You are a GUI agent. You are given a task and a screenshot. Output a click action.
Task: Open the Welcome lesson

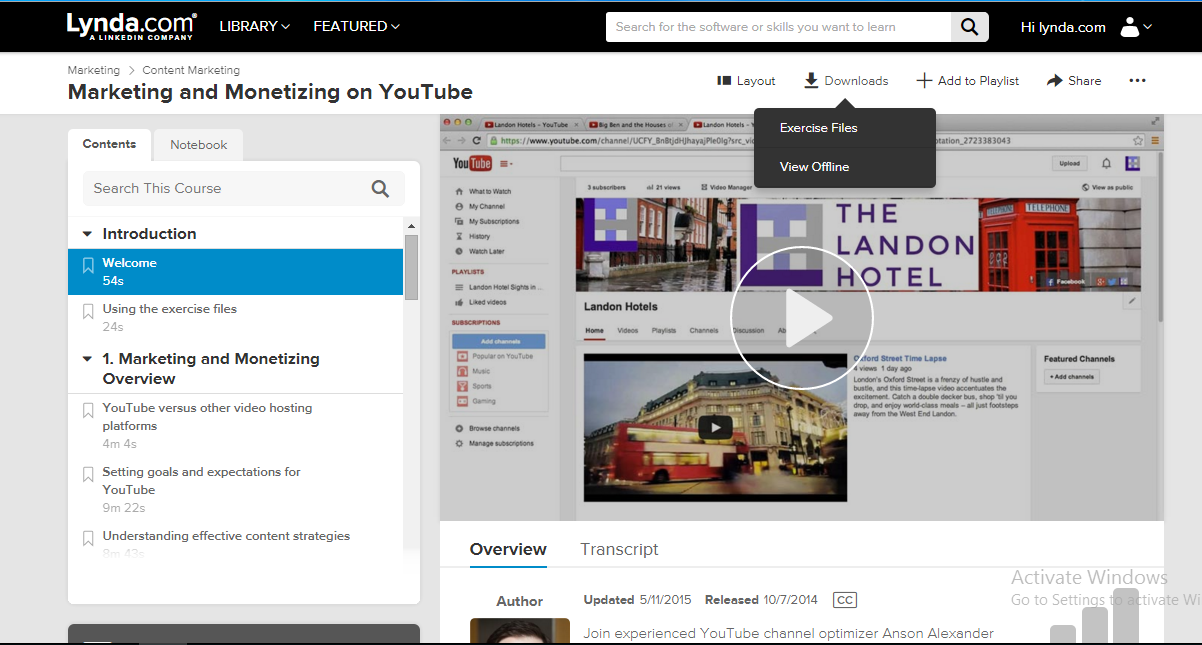(x=235, y=272)
